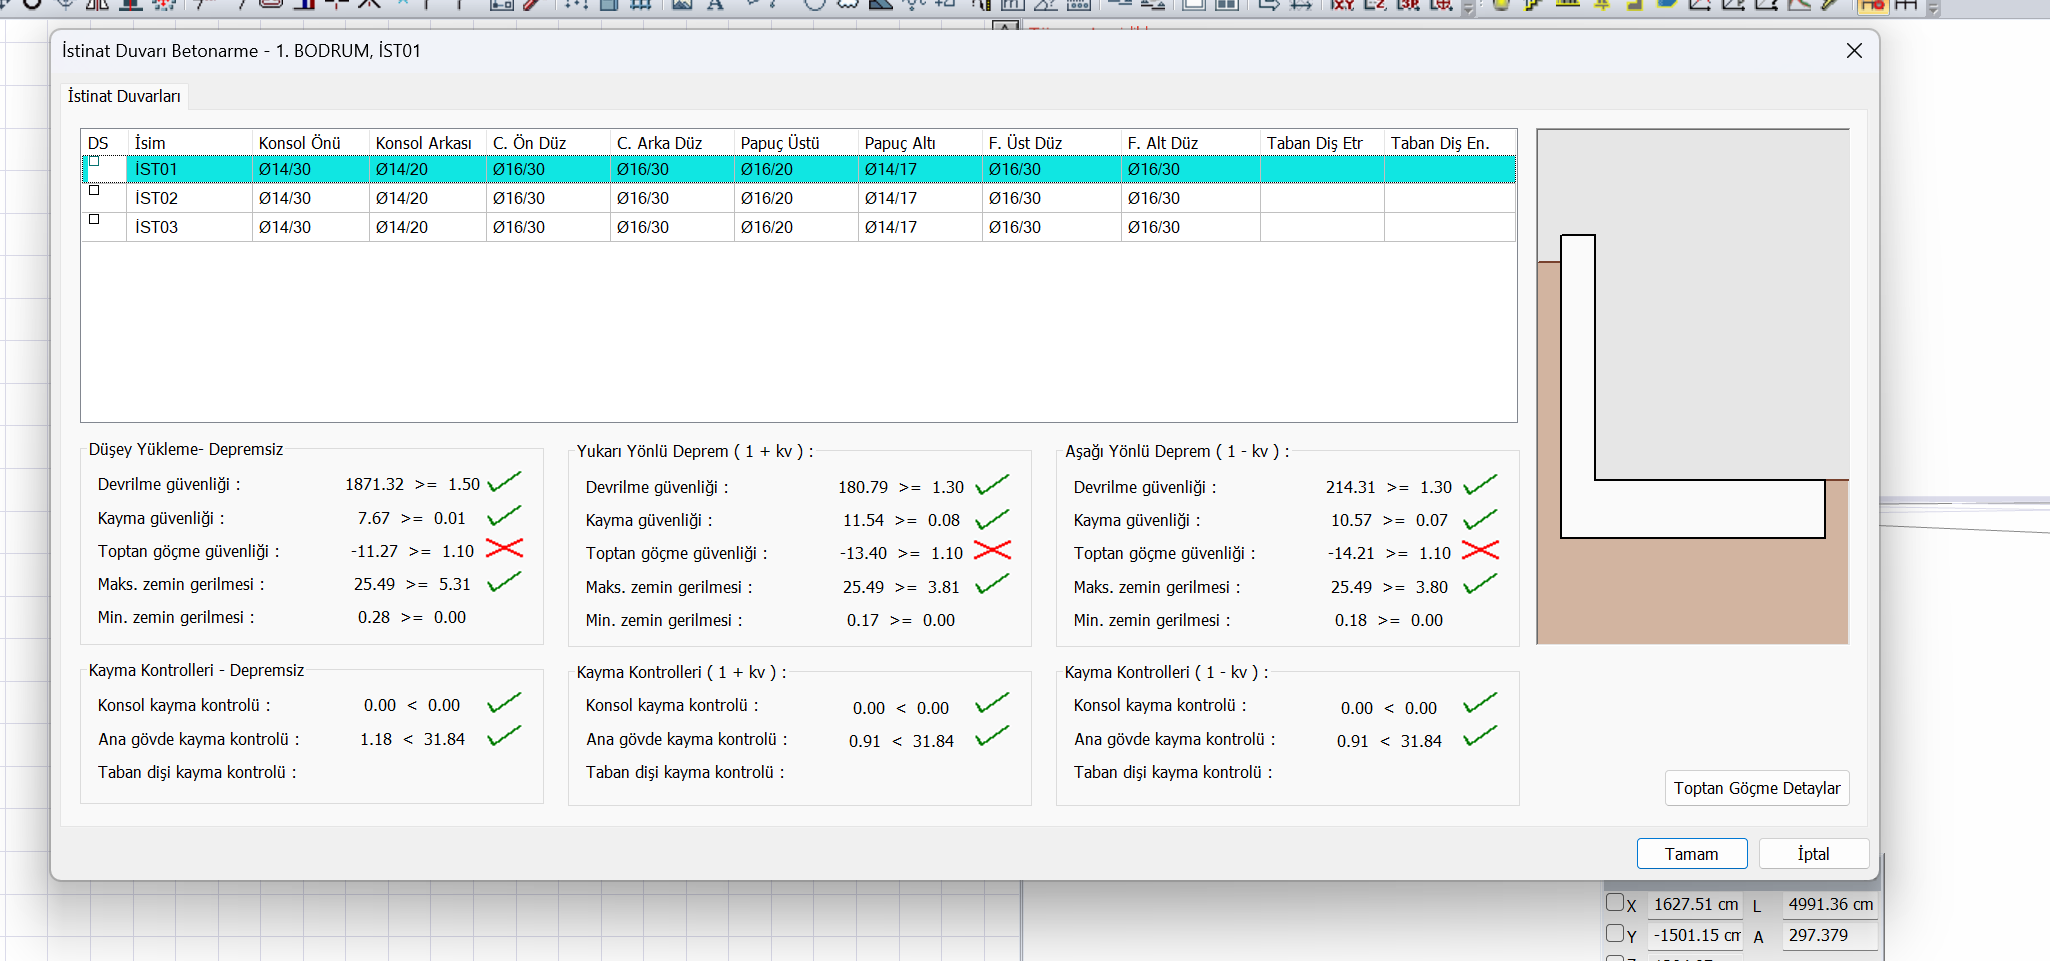Viewport: 2050px width, 961px height.
Task: Select the İST02 row in the table
Action: [799, 198]
